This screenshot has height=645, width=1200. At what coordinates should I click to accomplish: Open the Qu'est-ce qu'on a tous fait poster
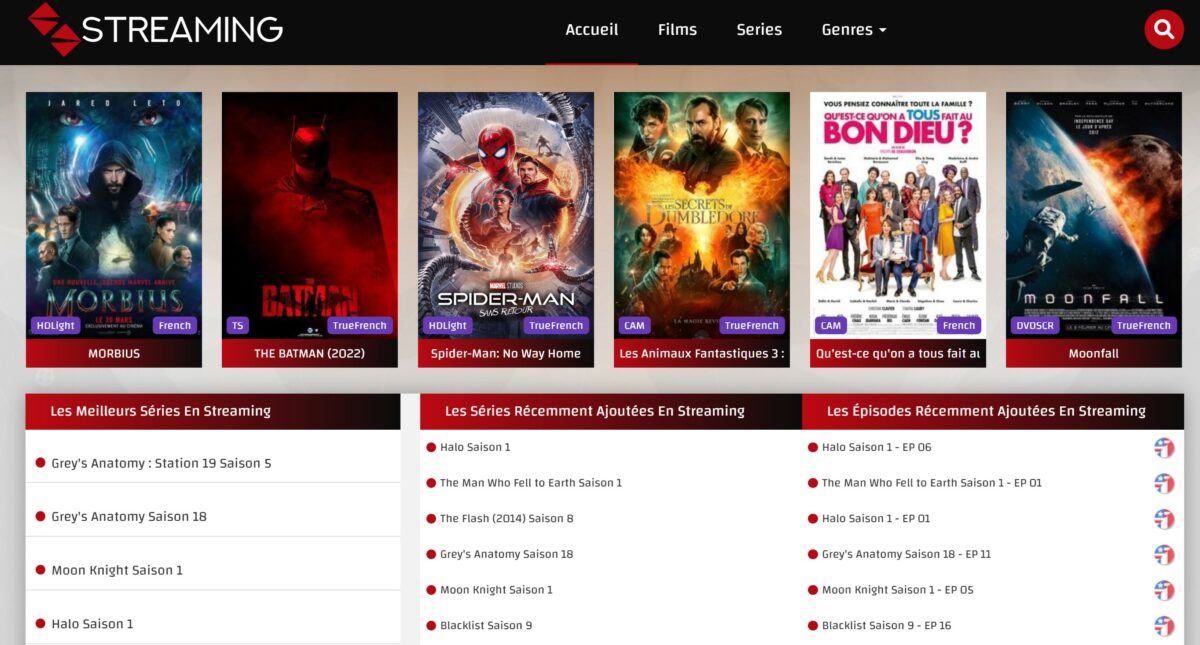tap(898, 215)
